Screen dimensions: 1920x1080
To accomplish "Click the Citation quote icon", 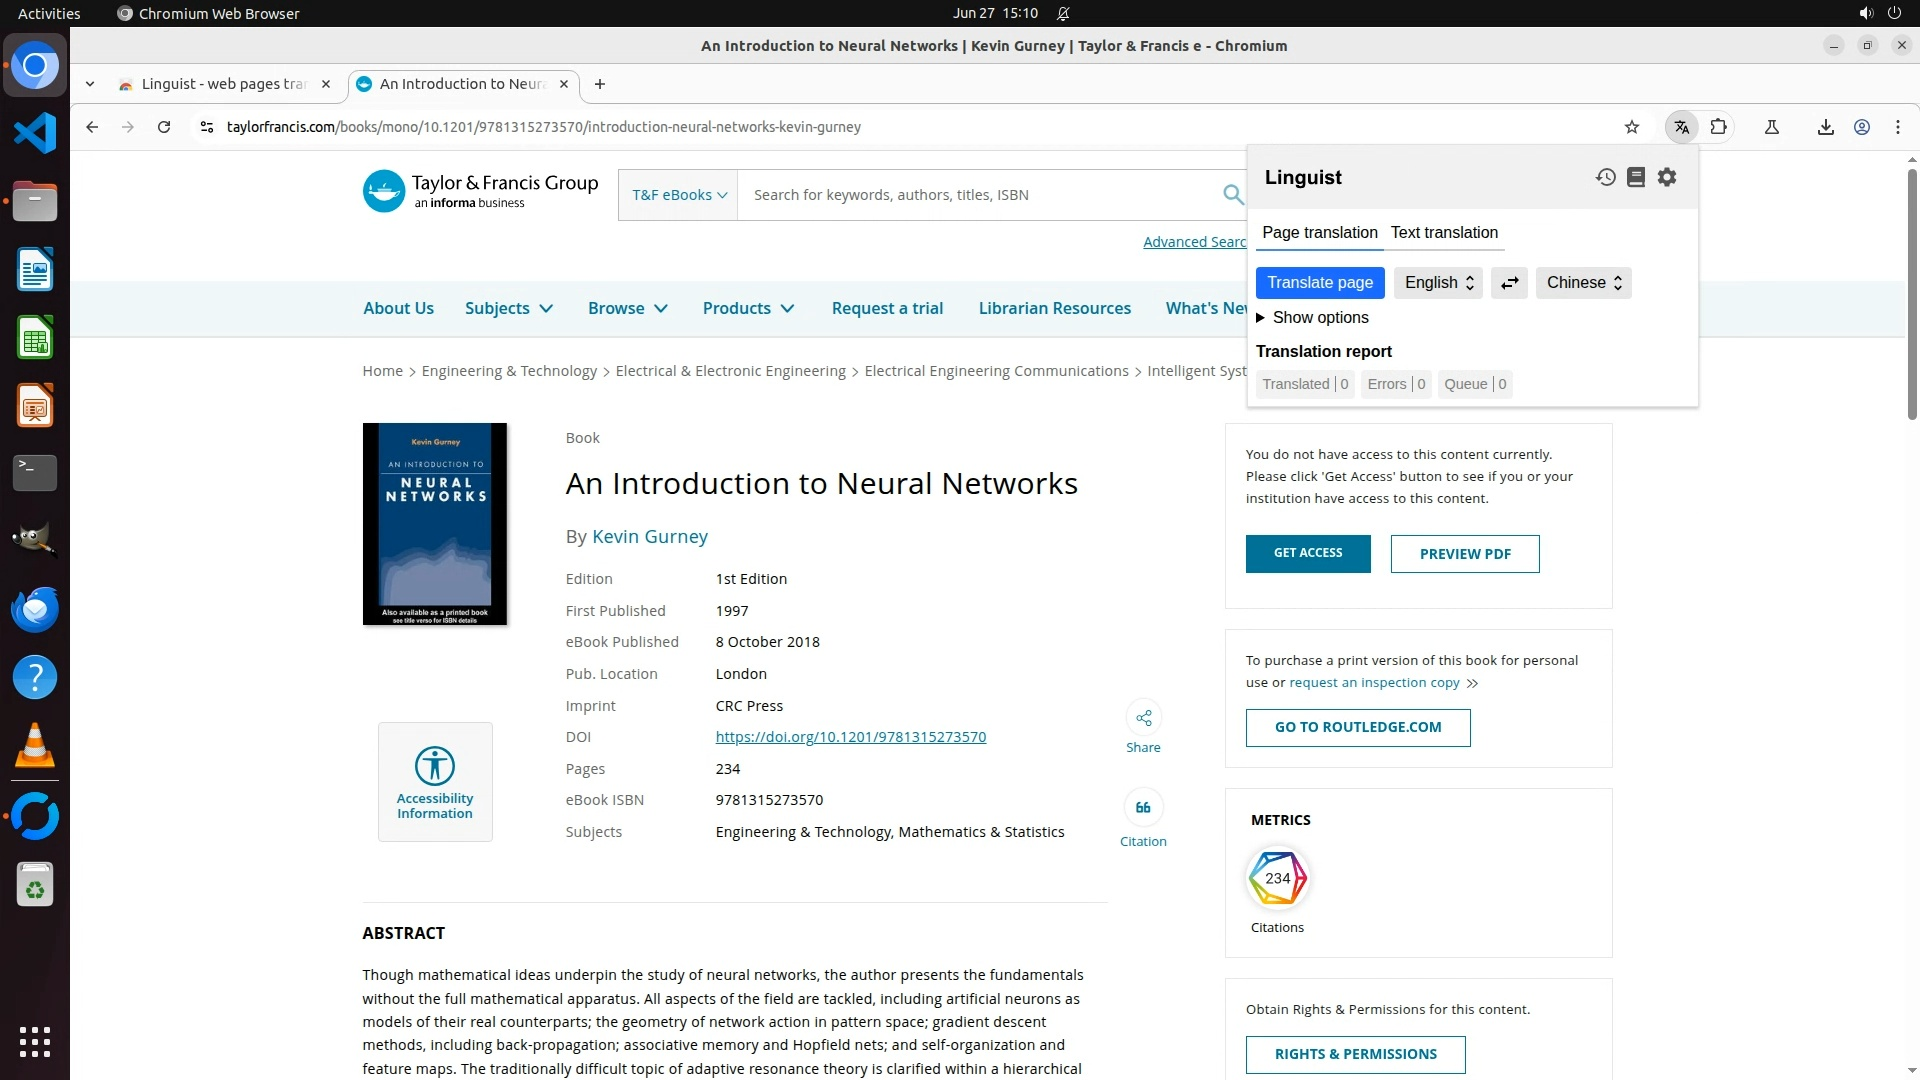I will pos(1143,808).
